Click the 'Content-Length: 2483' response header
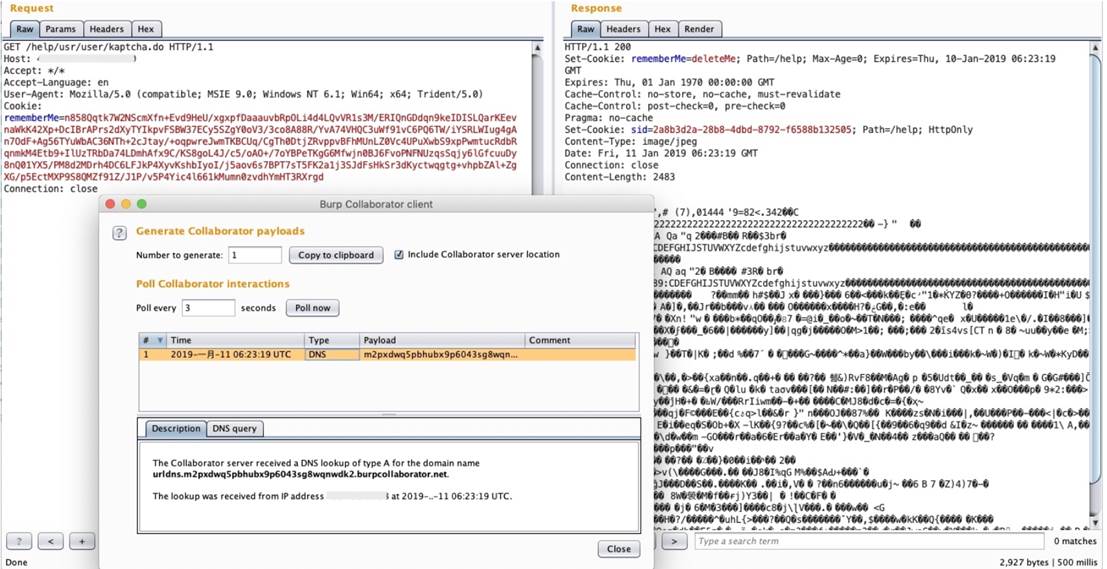The height and width of the screenshot is (569, 1107). (x=620, y=177)
